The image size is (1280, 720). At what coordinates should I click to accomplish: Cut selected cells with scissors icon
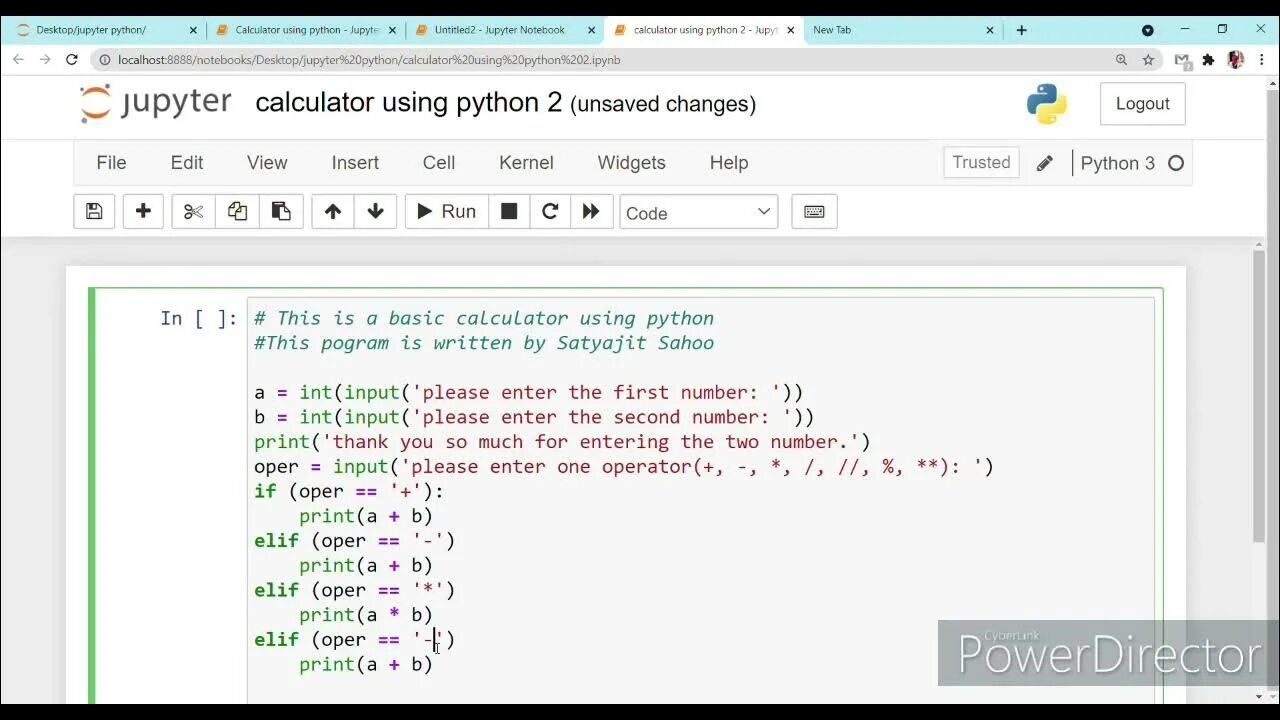click(x=193, y=211)
